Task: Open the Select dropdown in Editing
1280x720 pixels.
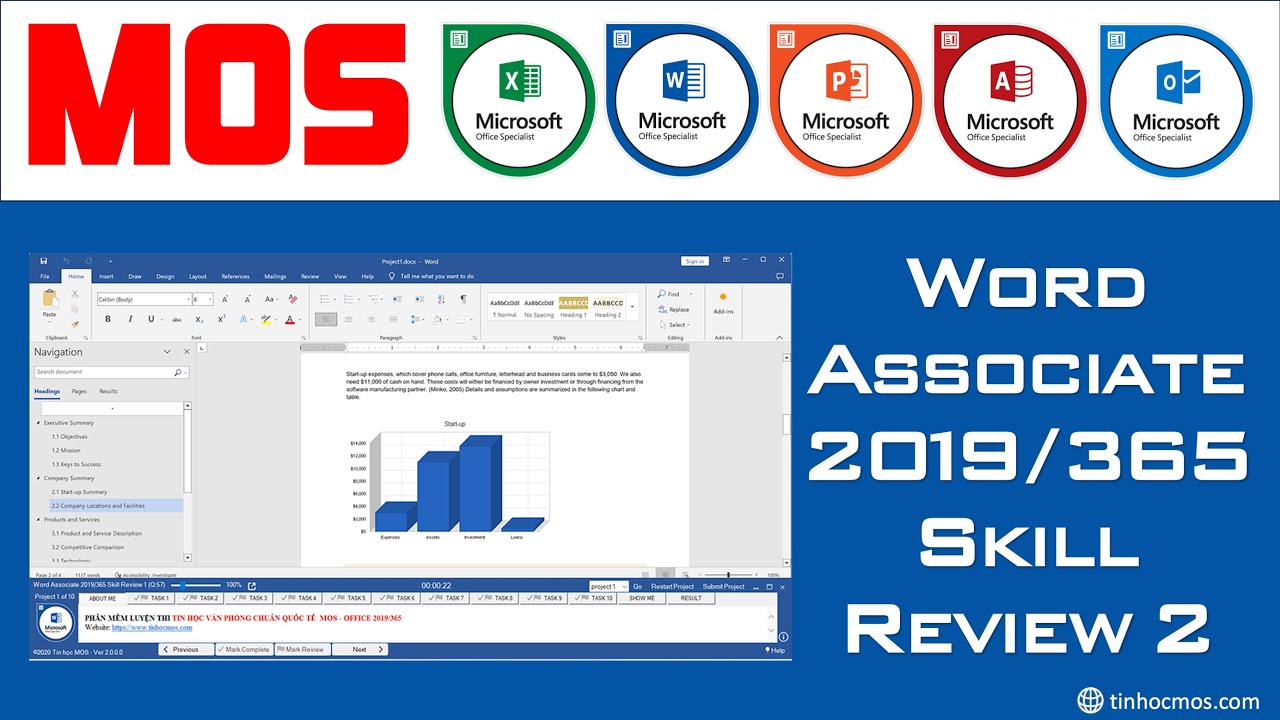Action: pos(674,324)
